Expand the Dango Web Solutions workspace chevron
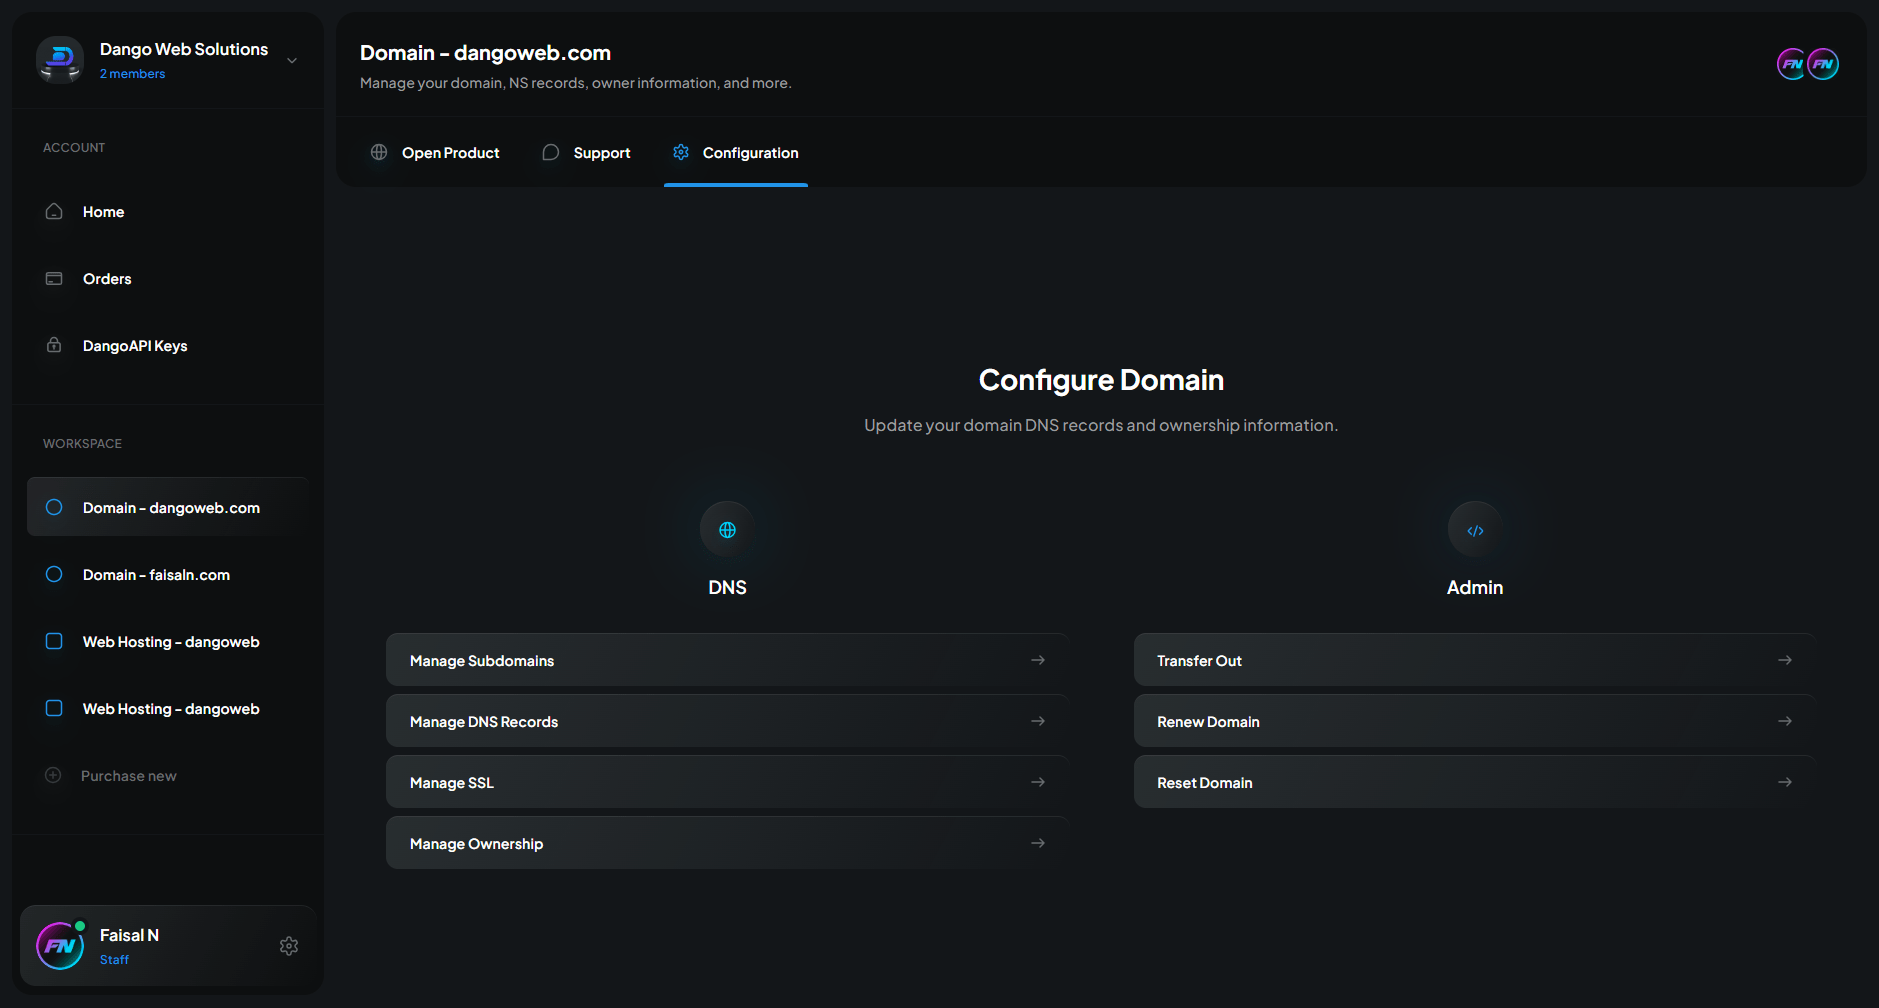This screenshot has height=1008, width=1879. (292, 60)
